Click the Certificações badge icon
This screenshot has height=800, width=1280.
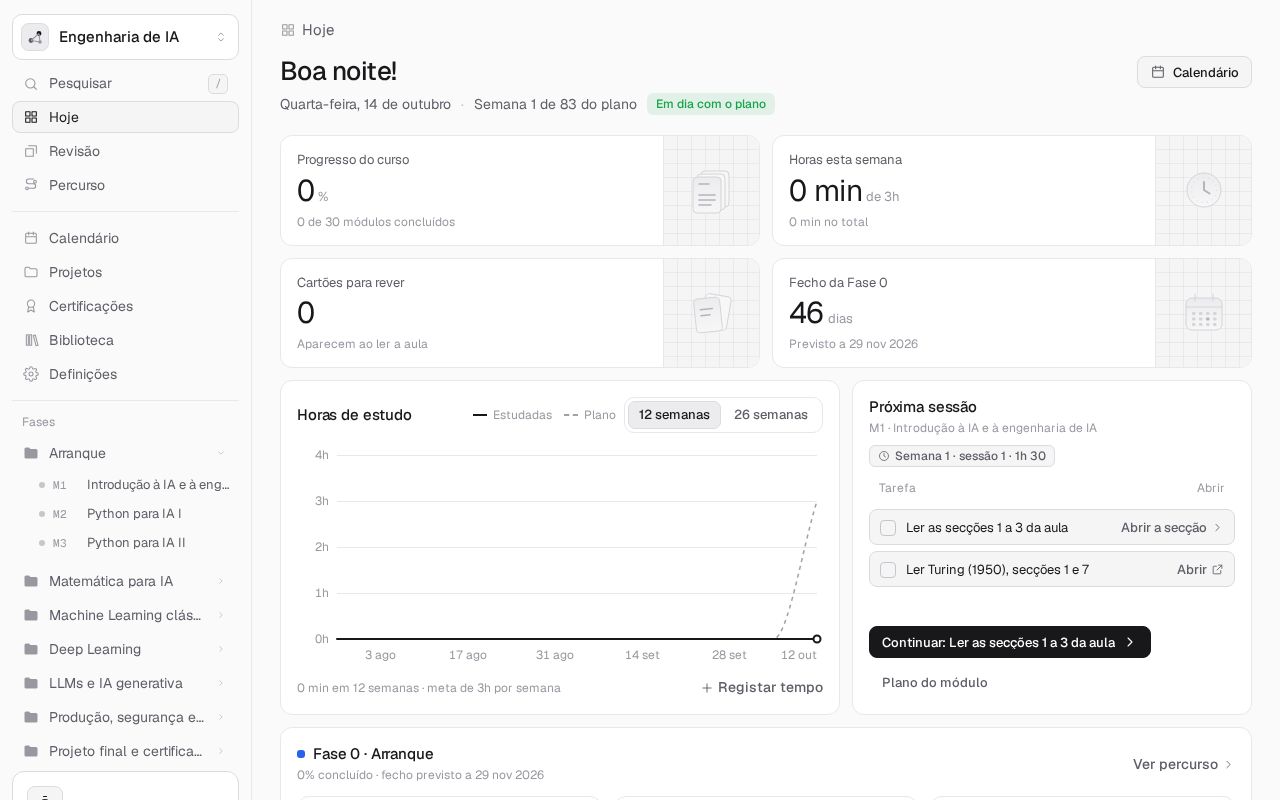coord(31,306)
